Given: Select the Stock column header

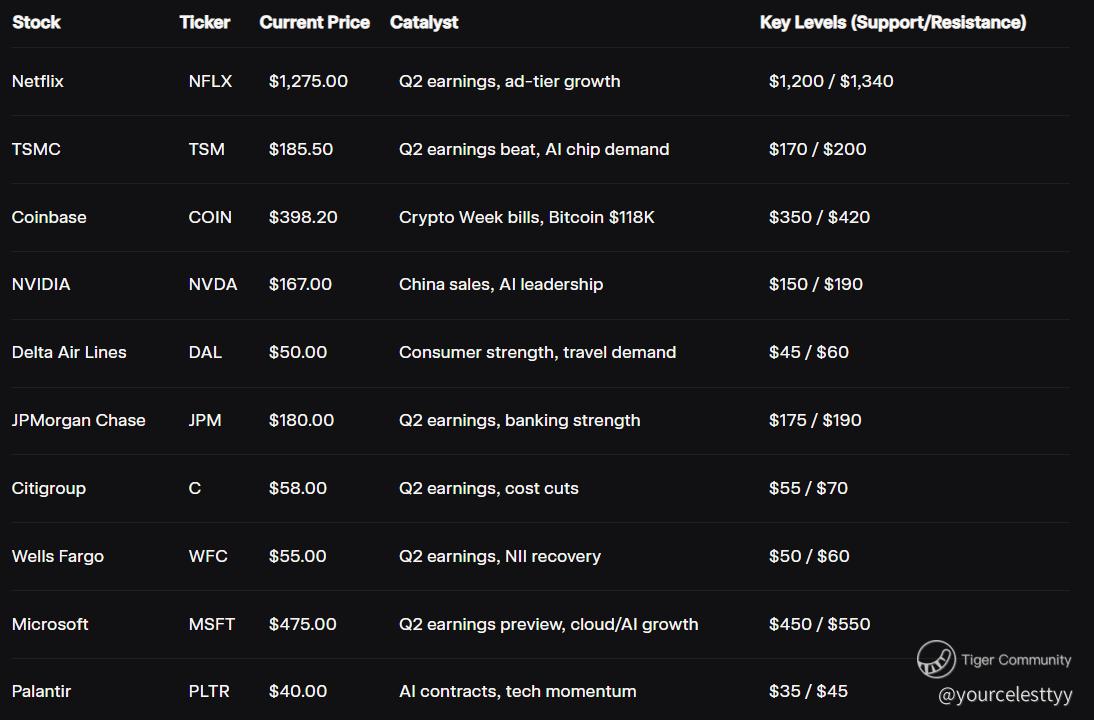Looking at the screenshot, I should pyautogui.click(x=36, y=22).
